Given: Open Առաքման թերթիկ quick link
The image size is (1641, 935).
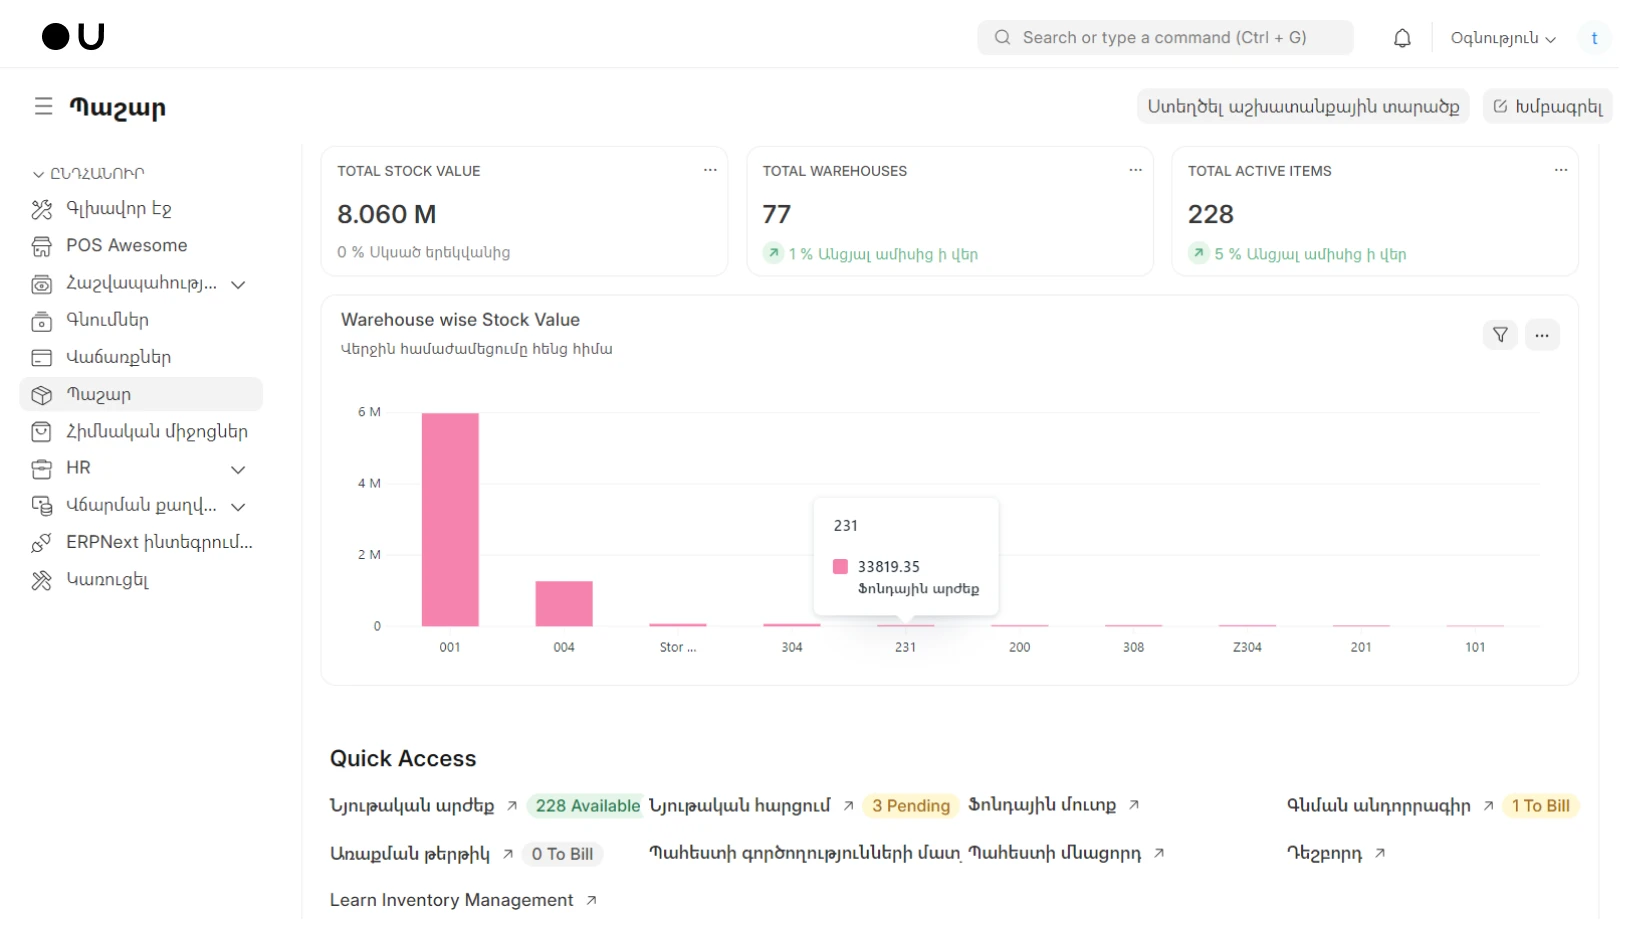Looking at the screenshot, I should (x=410, y=853).
